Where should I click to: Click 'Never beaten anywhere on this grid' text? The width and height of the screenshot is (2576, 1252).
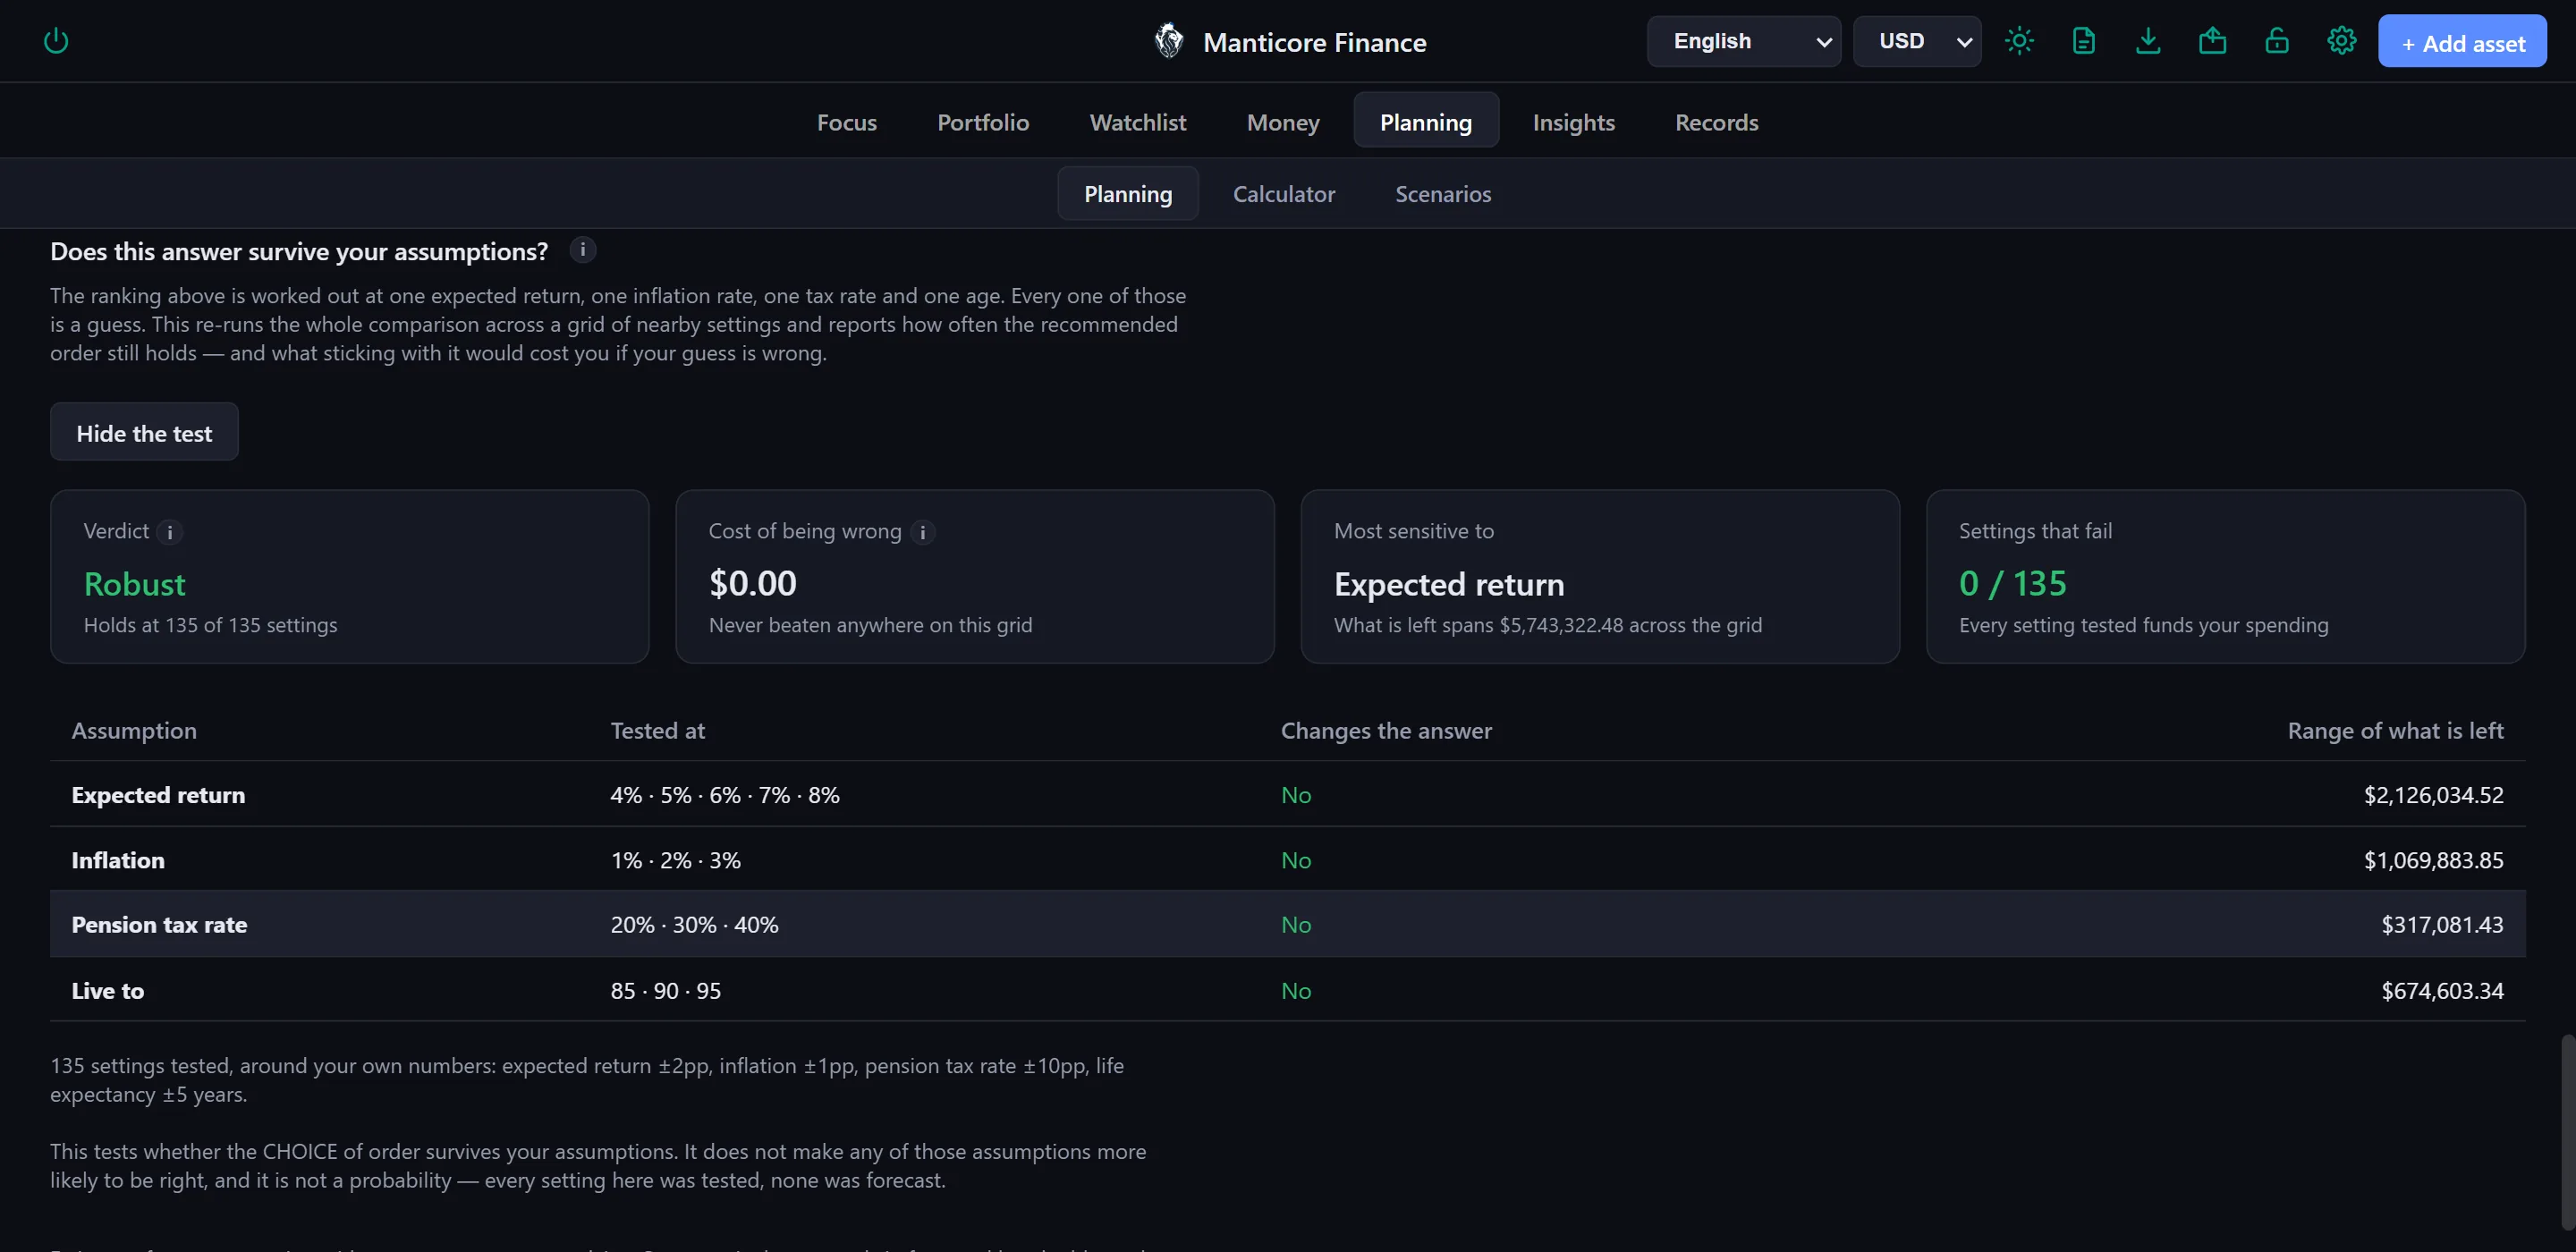pos(870,624)
